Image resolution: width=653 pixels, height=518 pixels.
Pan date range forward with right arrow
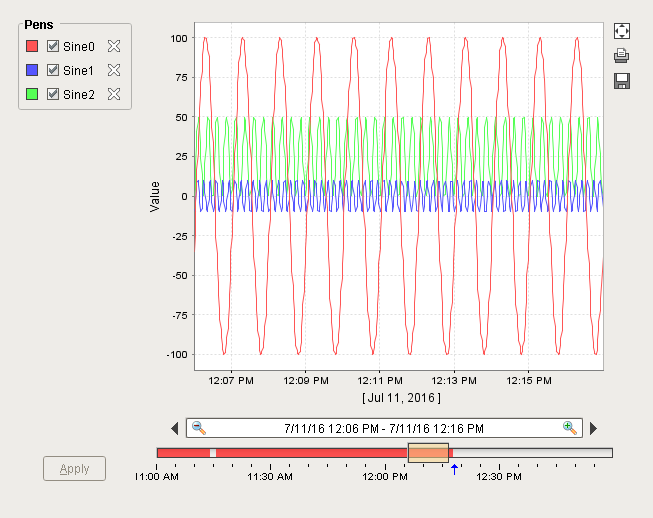(593, 429)
